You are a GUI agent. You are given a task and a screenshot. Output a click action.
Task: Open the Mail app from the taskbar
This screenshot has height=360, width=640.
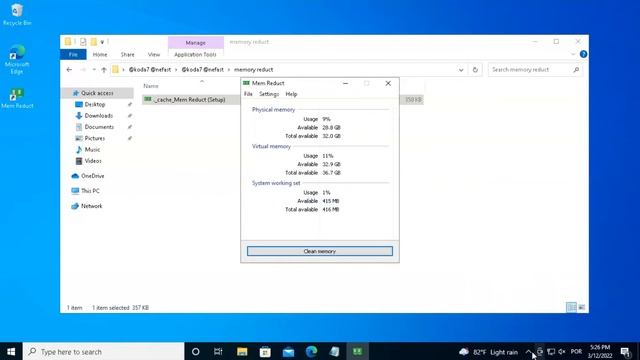click(288, 351)
